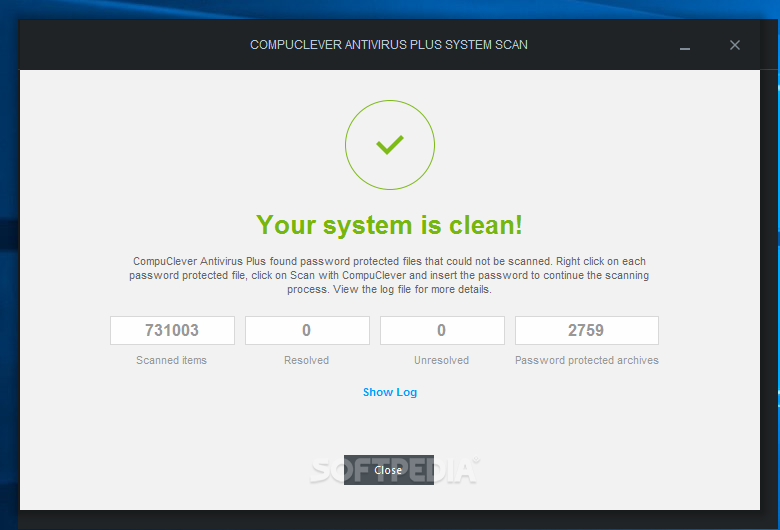Click the 'Password protected archives' label
This screenshot has height=530, width=780.
point(586,360)
